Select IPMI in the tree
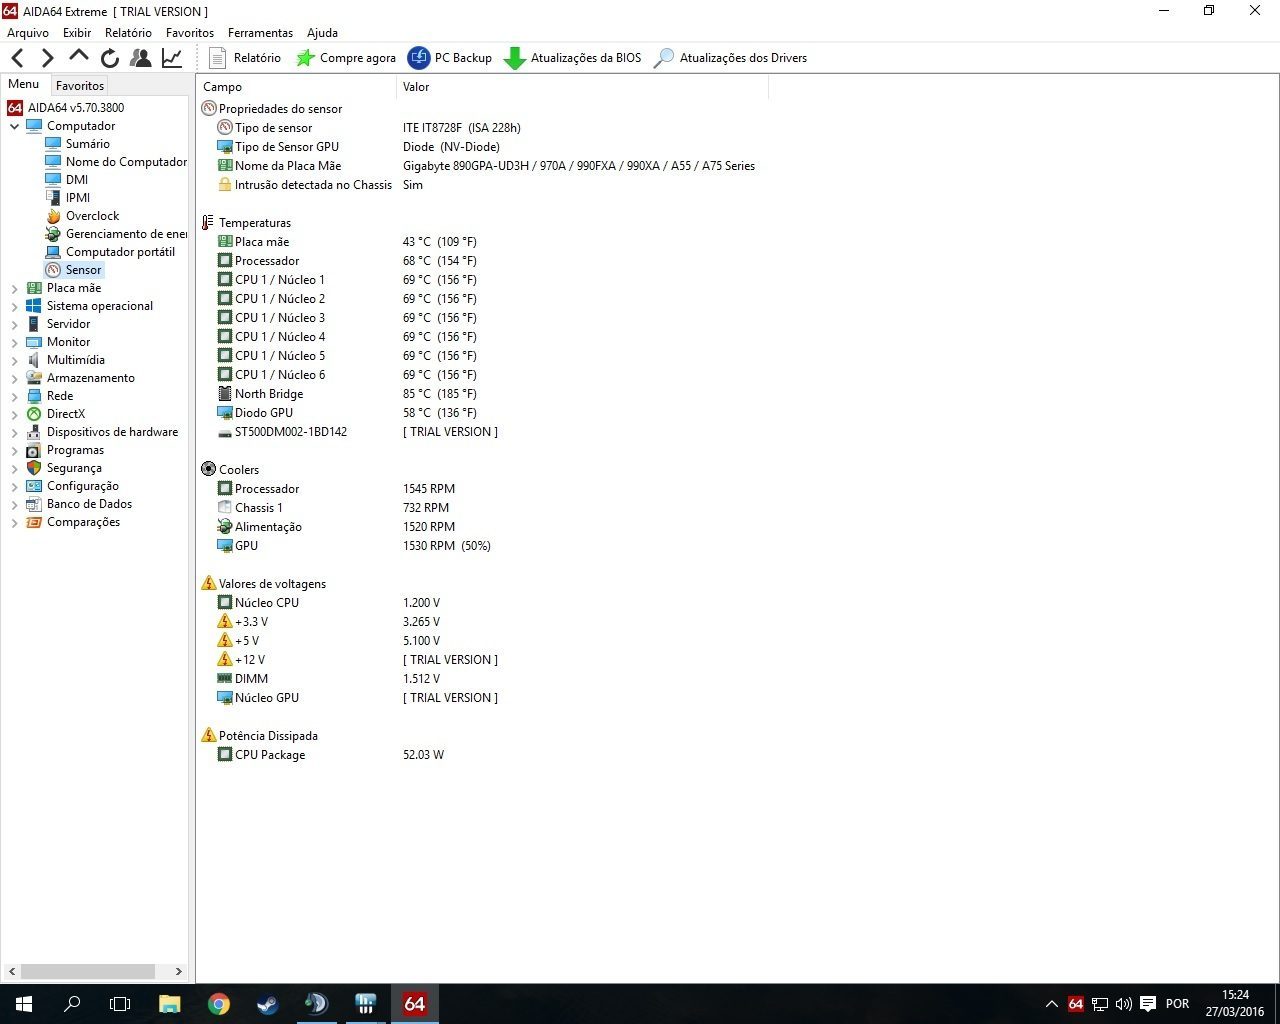The width and height of the screenshot is (1280, 1024). 78,198
